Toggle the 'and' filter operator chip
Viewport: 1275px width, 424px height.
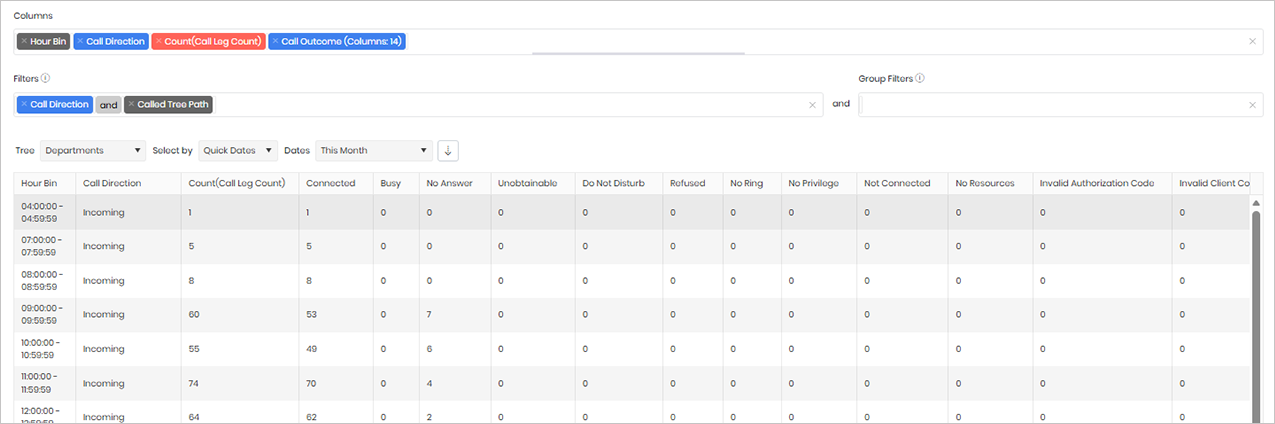108,104
